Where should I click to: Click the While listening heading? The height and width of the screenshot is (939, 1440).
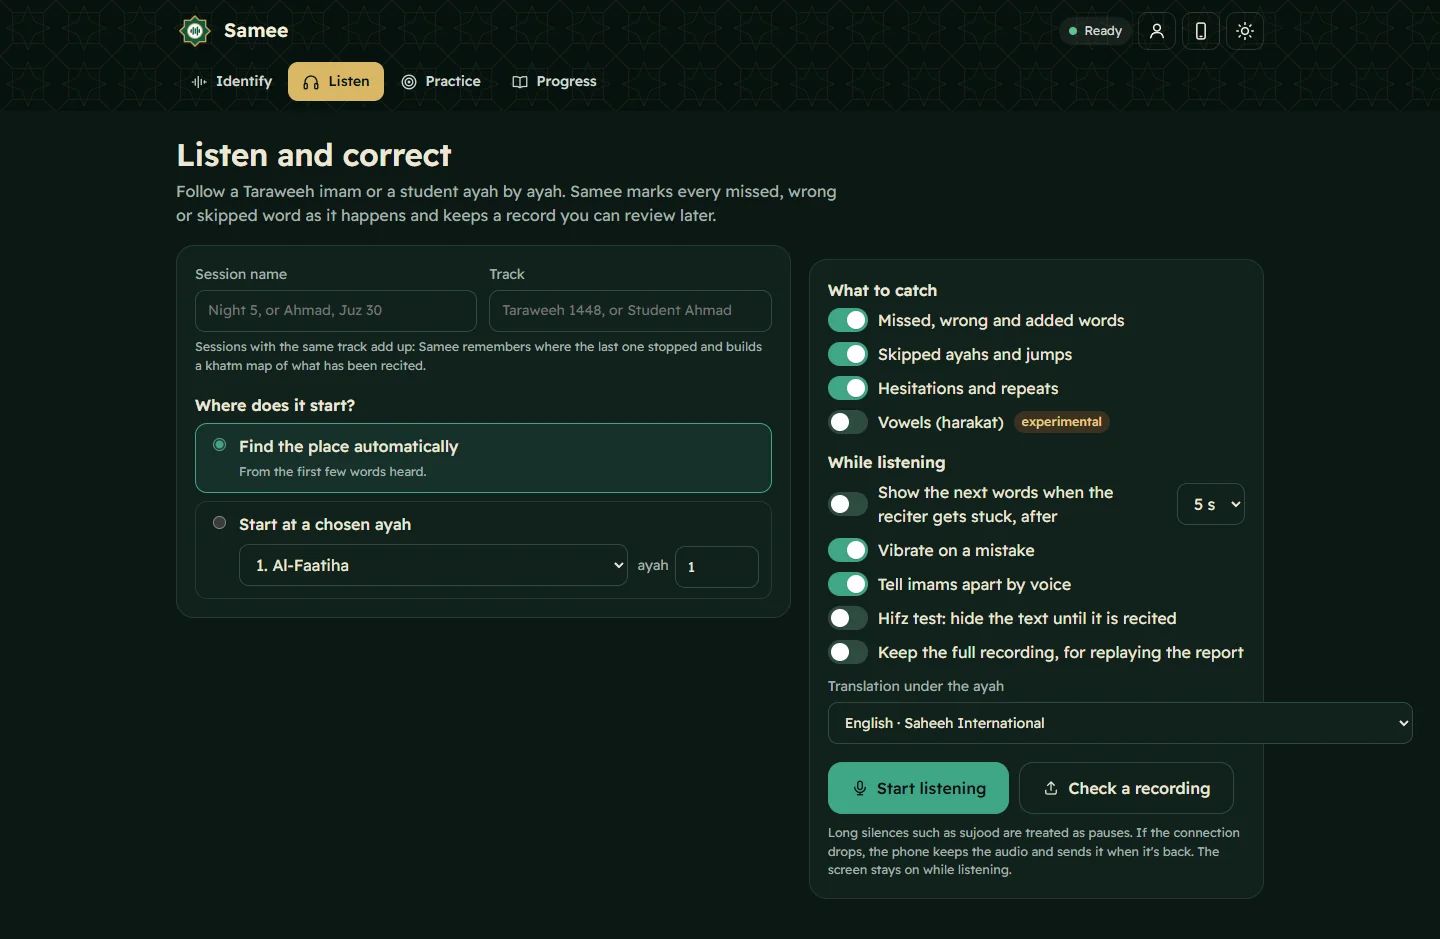(x=886, y=462)
